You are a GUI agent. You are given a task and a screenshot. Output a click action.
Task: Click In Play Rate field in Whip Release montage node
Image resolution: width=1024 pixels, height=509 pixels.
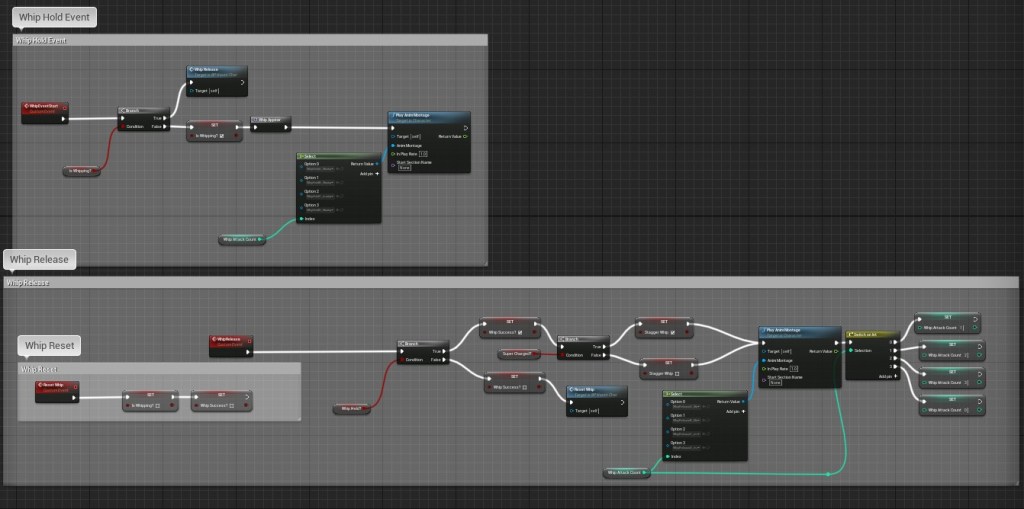click(793, 369)
